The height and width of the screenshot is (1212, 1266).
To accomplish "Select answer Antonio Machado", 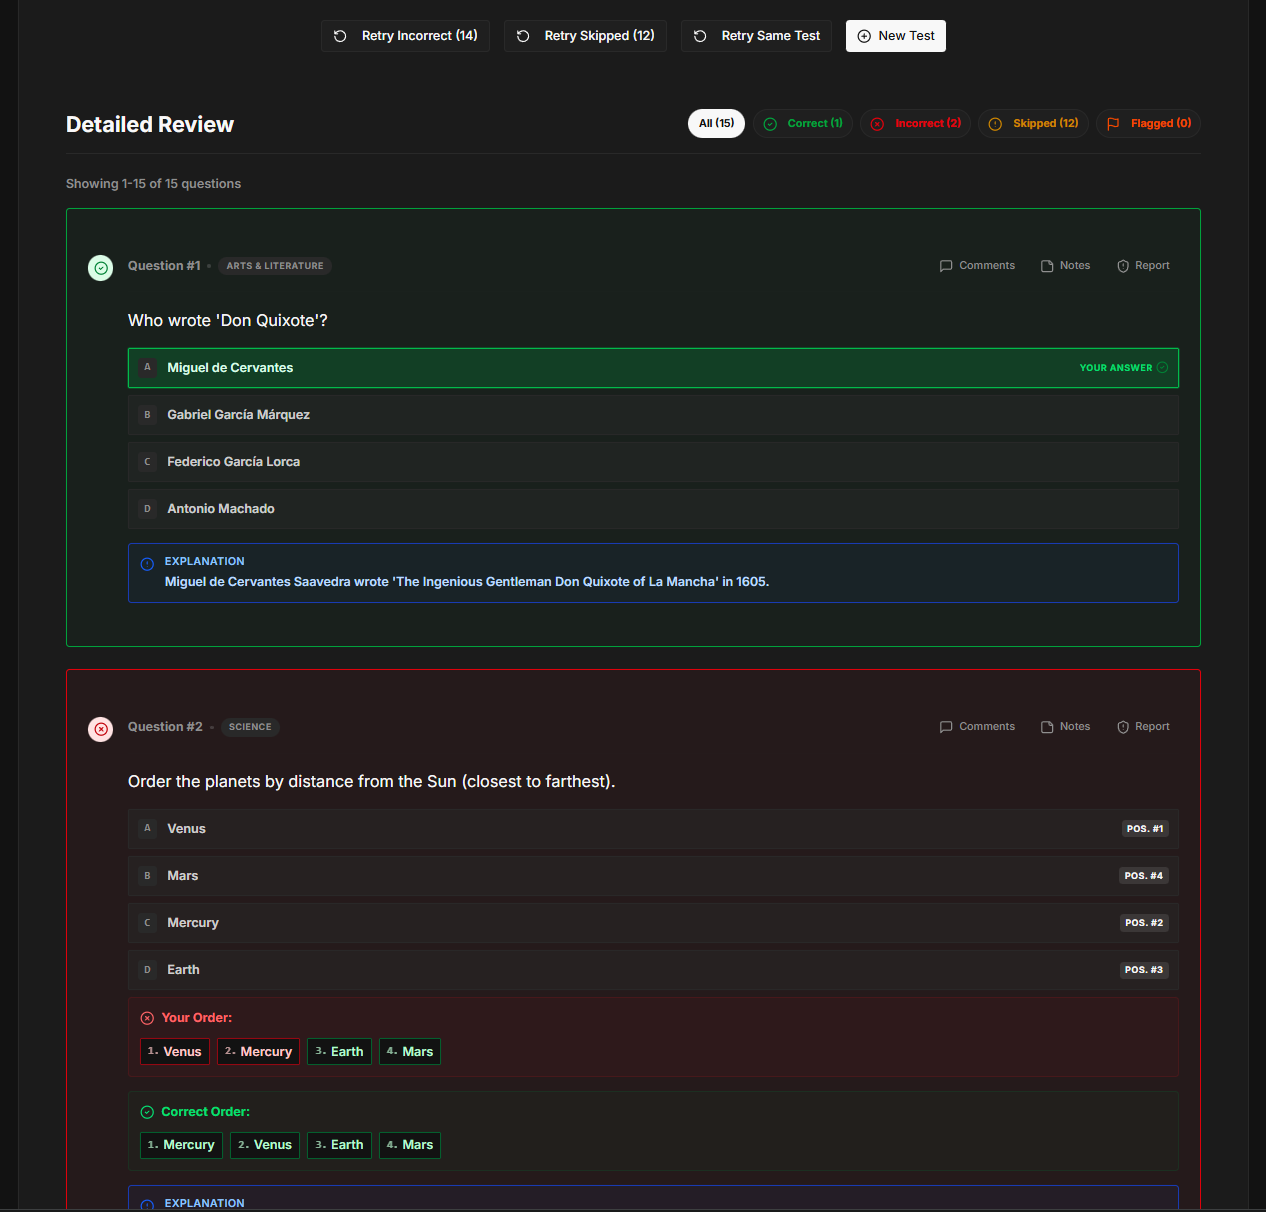I will (653, 509).
